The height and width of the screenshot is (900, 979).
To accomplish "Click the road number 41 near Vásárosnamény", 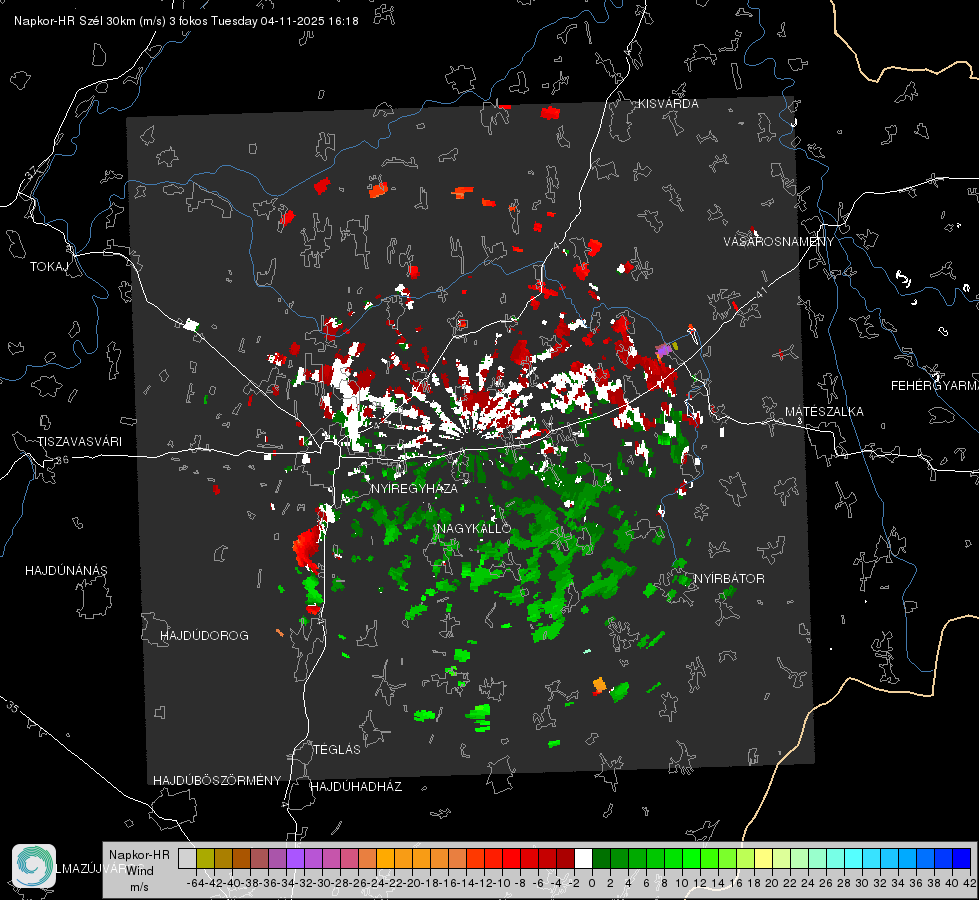I will coord(761,292).
